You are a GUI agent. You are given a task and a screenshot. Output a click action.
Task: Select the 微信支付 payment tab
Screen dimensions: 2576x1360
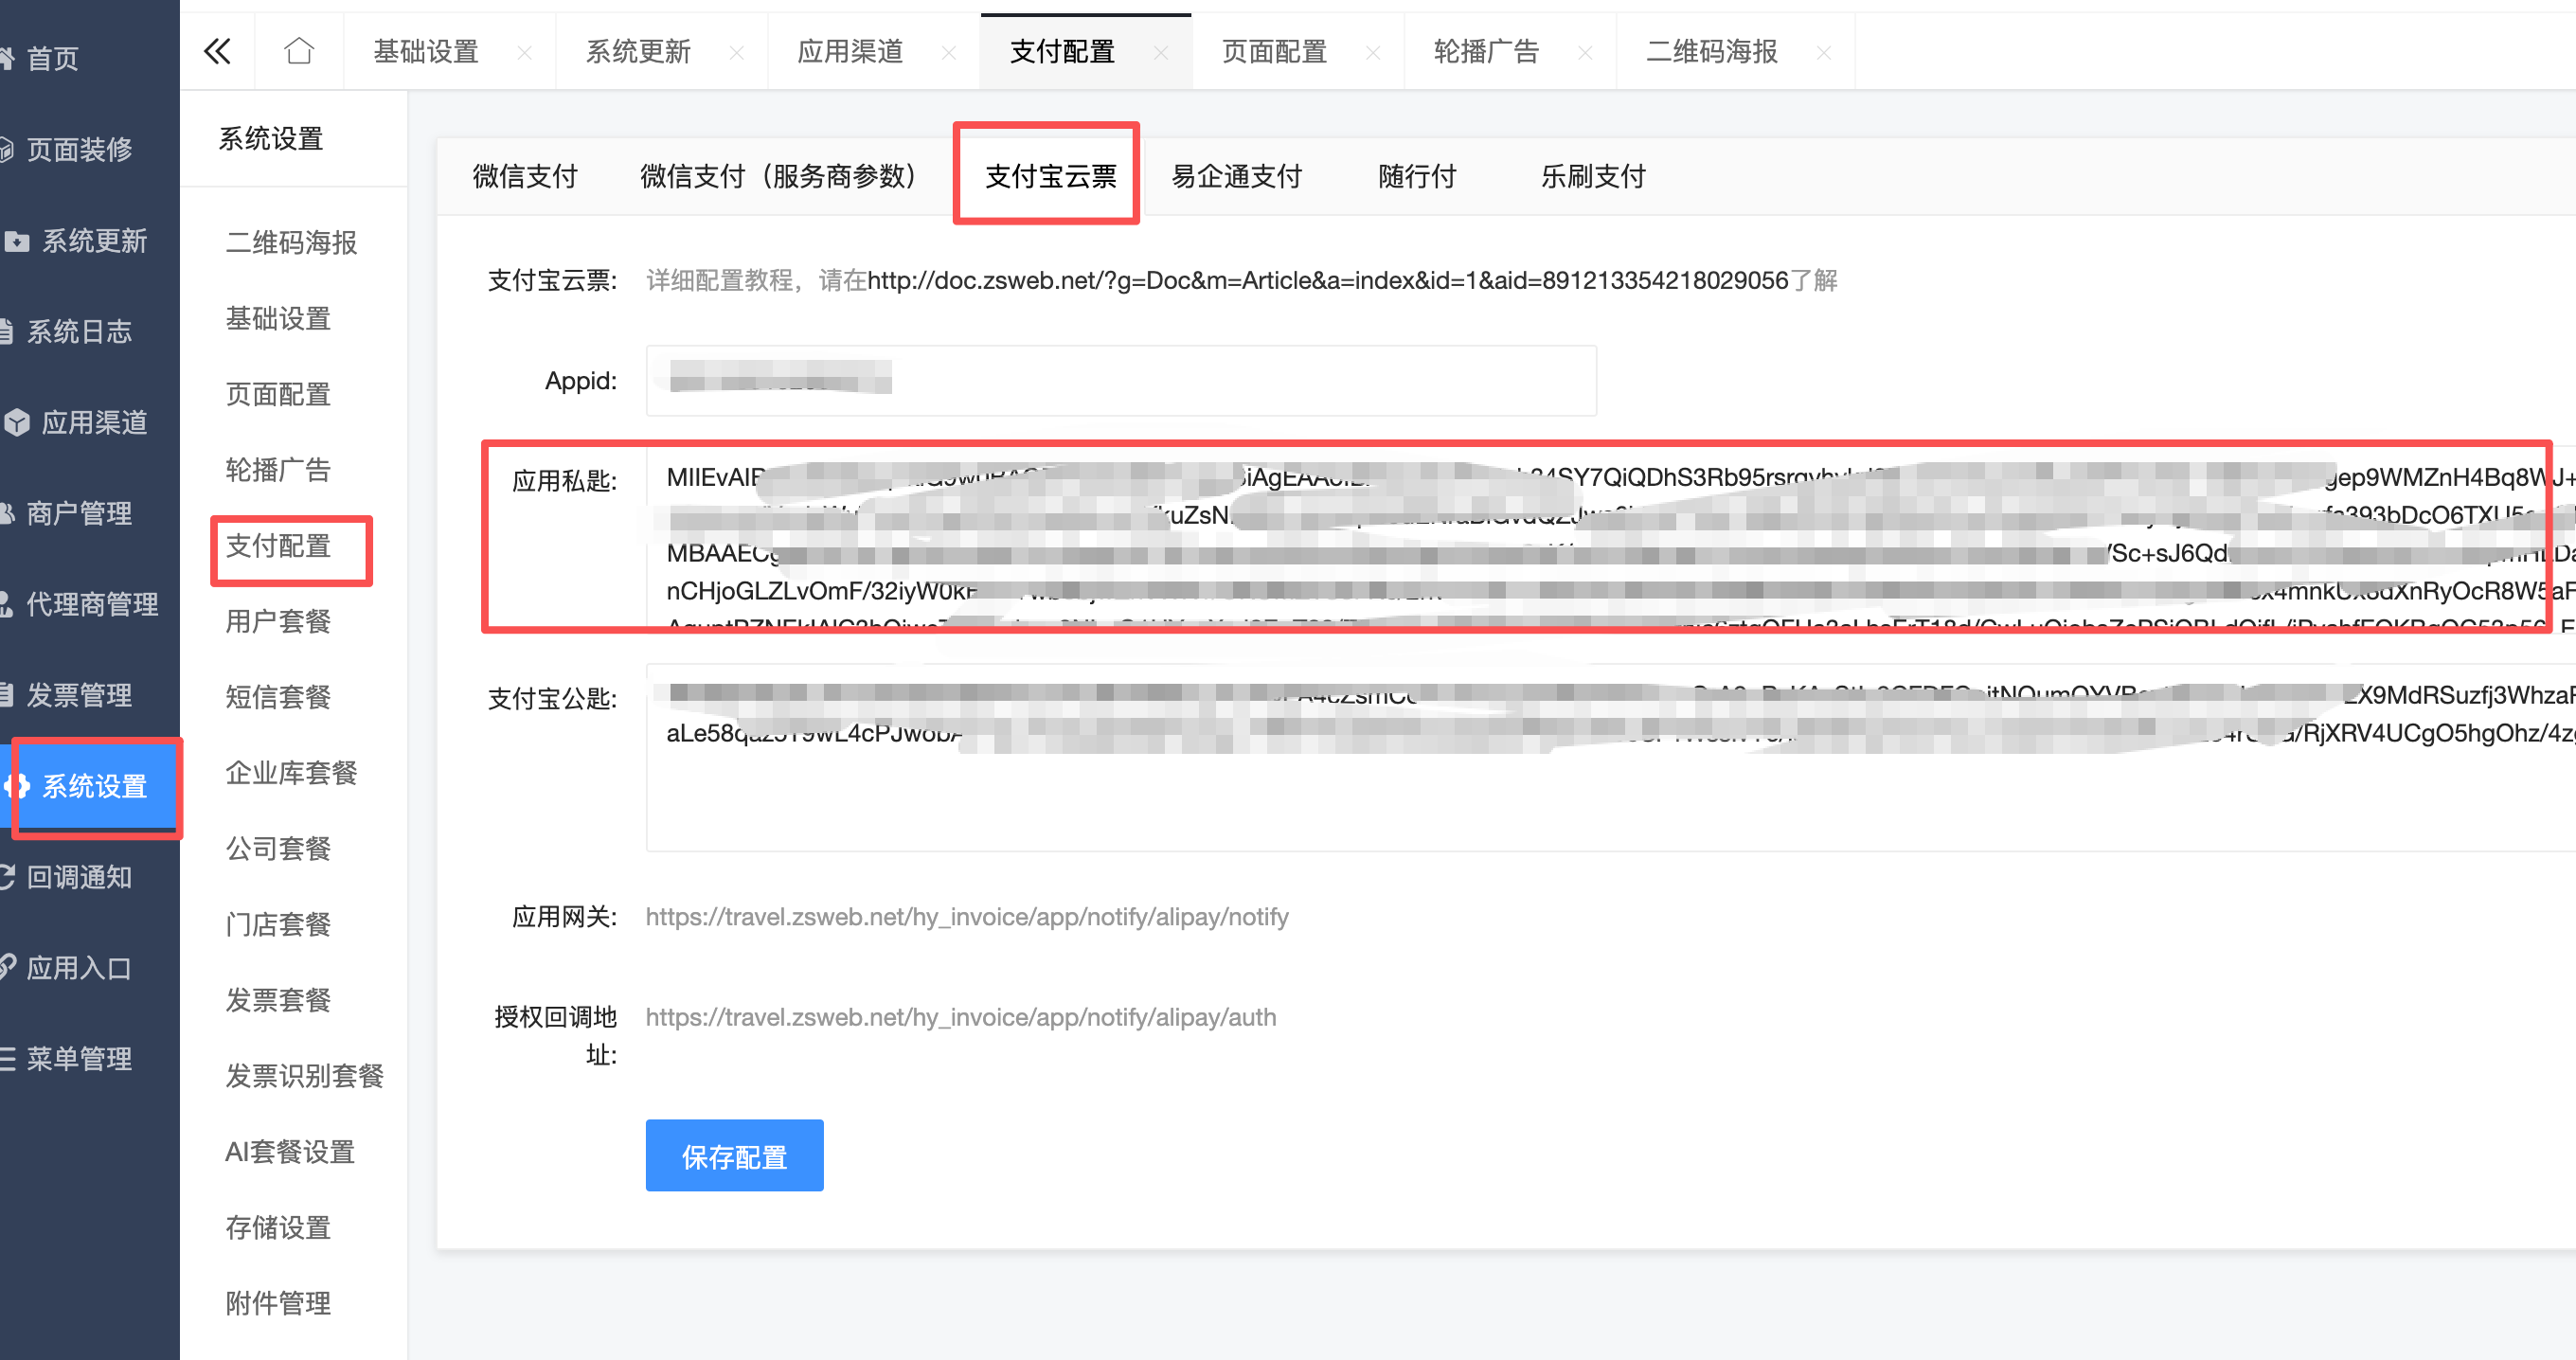[x=525, y=176]
